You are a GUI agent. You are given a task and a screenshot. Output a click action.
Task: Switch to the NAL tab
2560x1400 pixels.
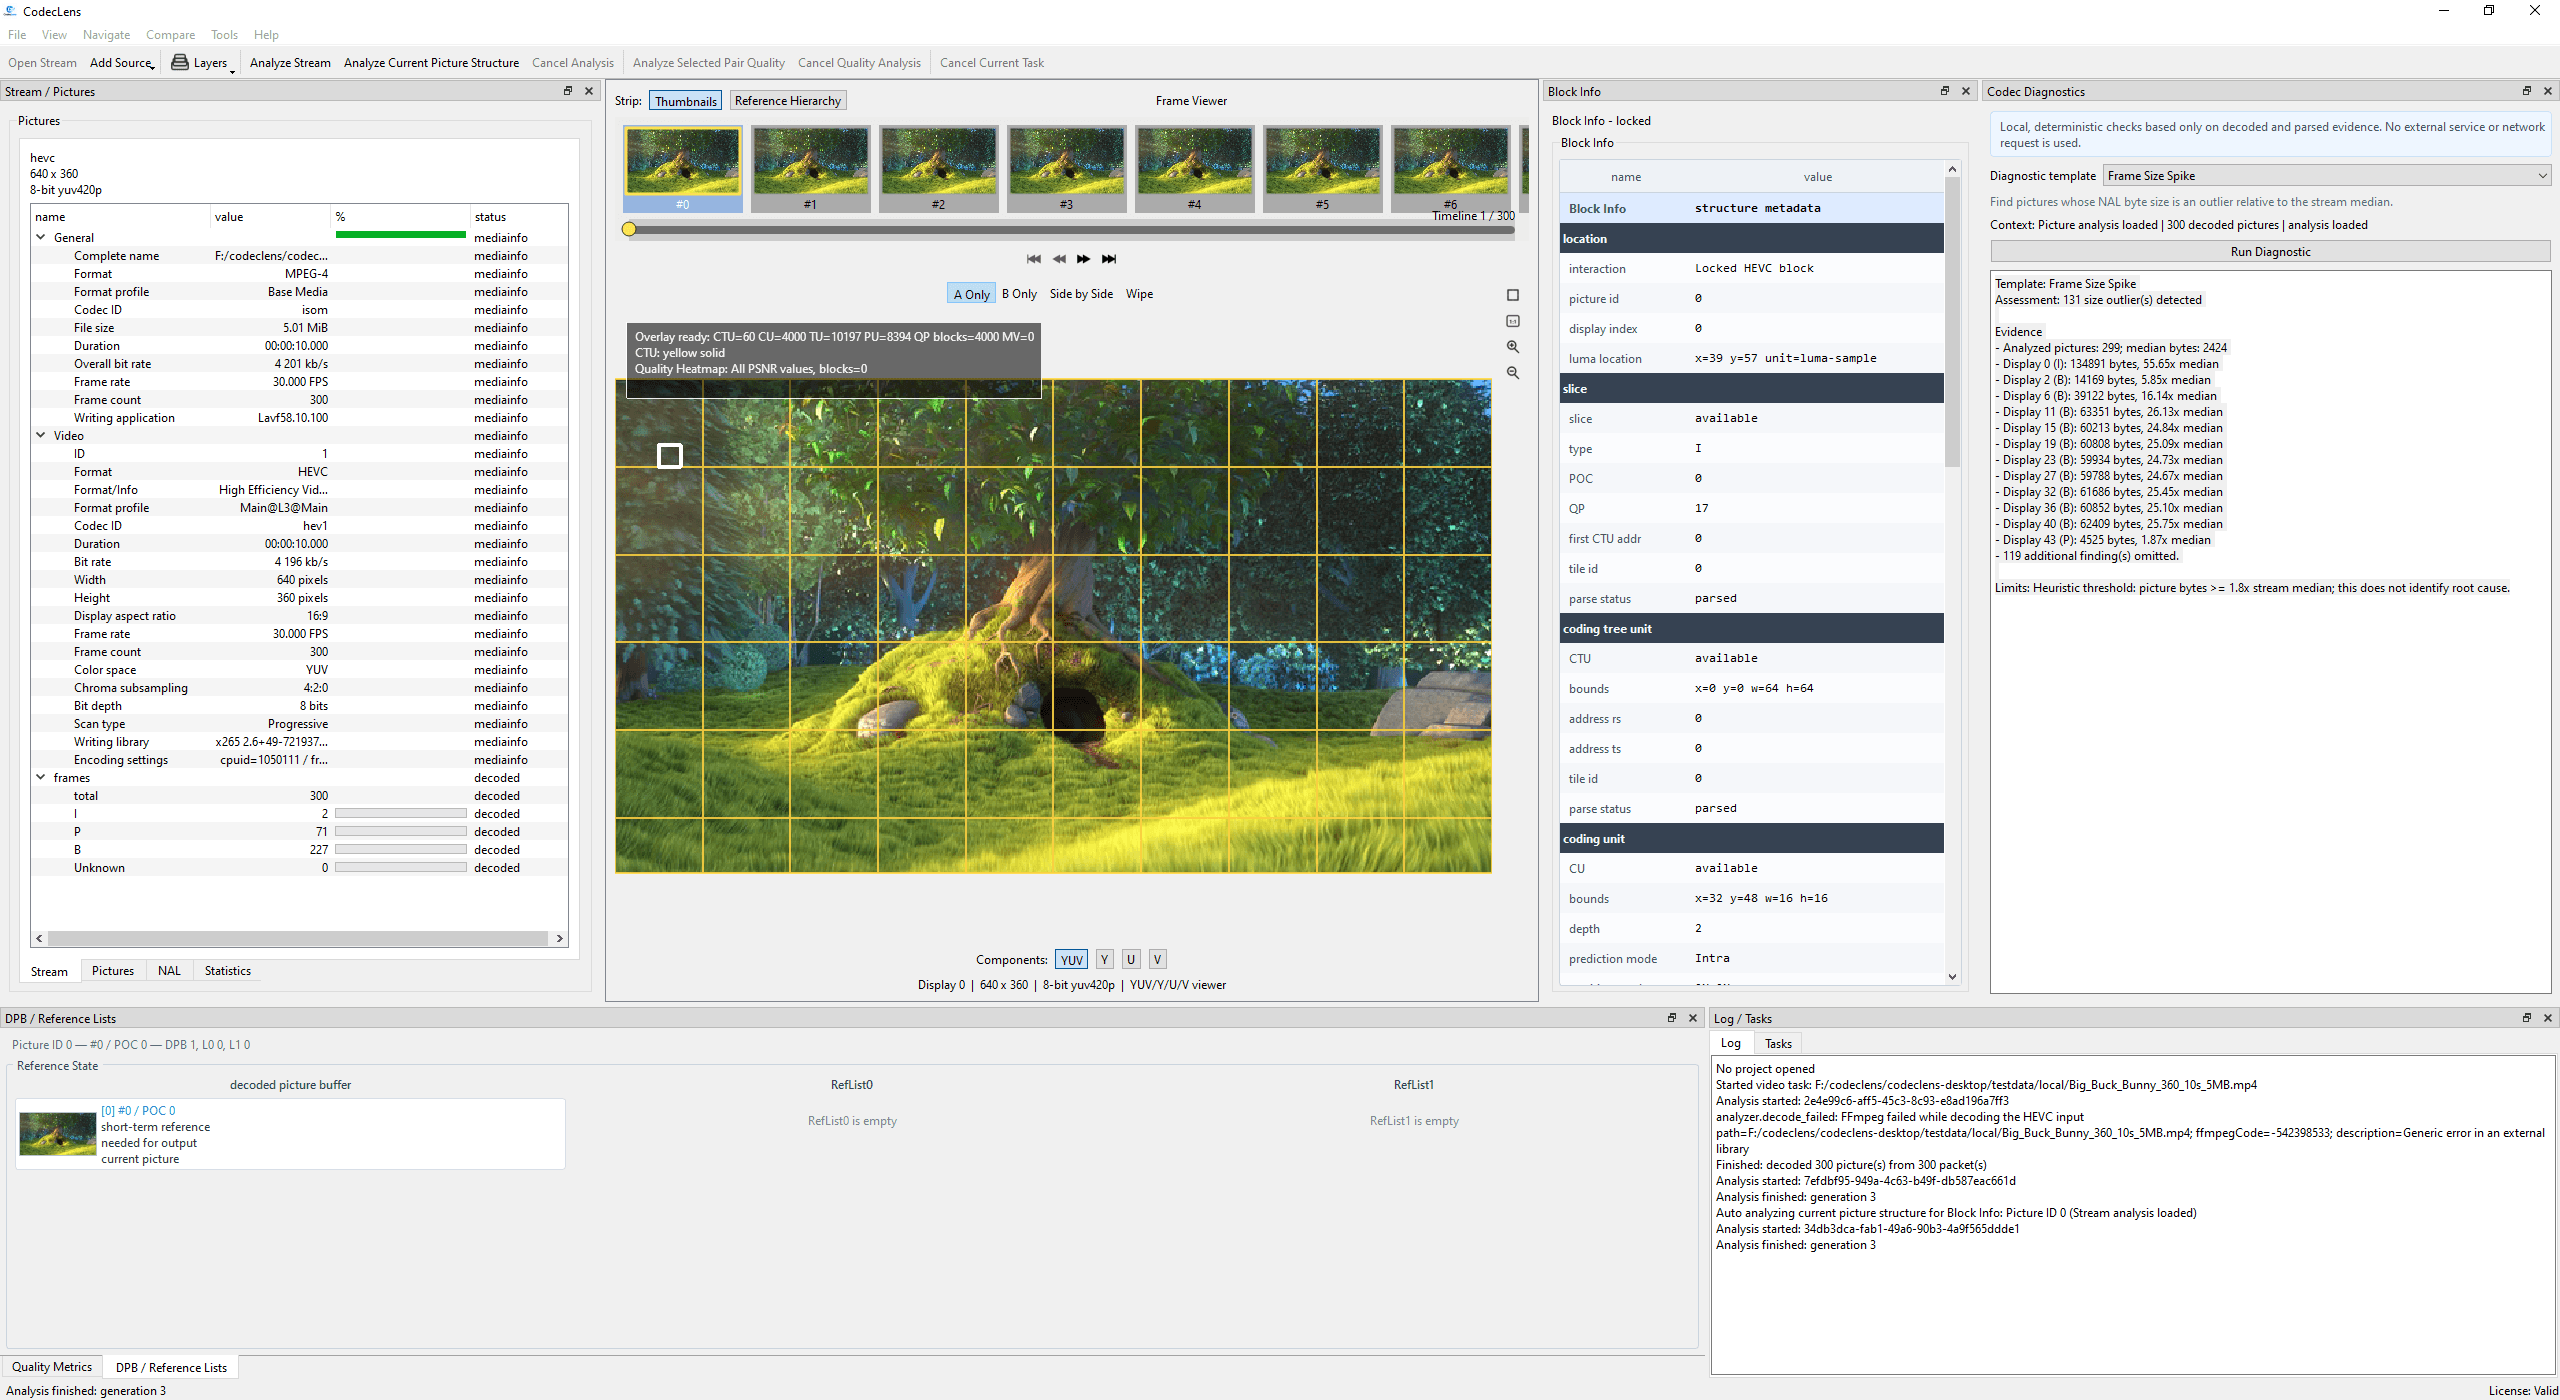click(170, 971)
